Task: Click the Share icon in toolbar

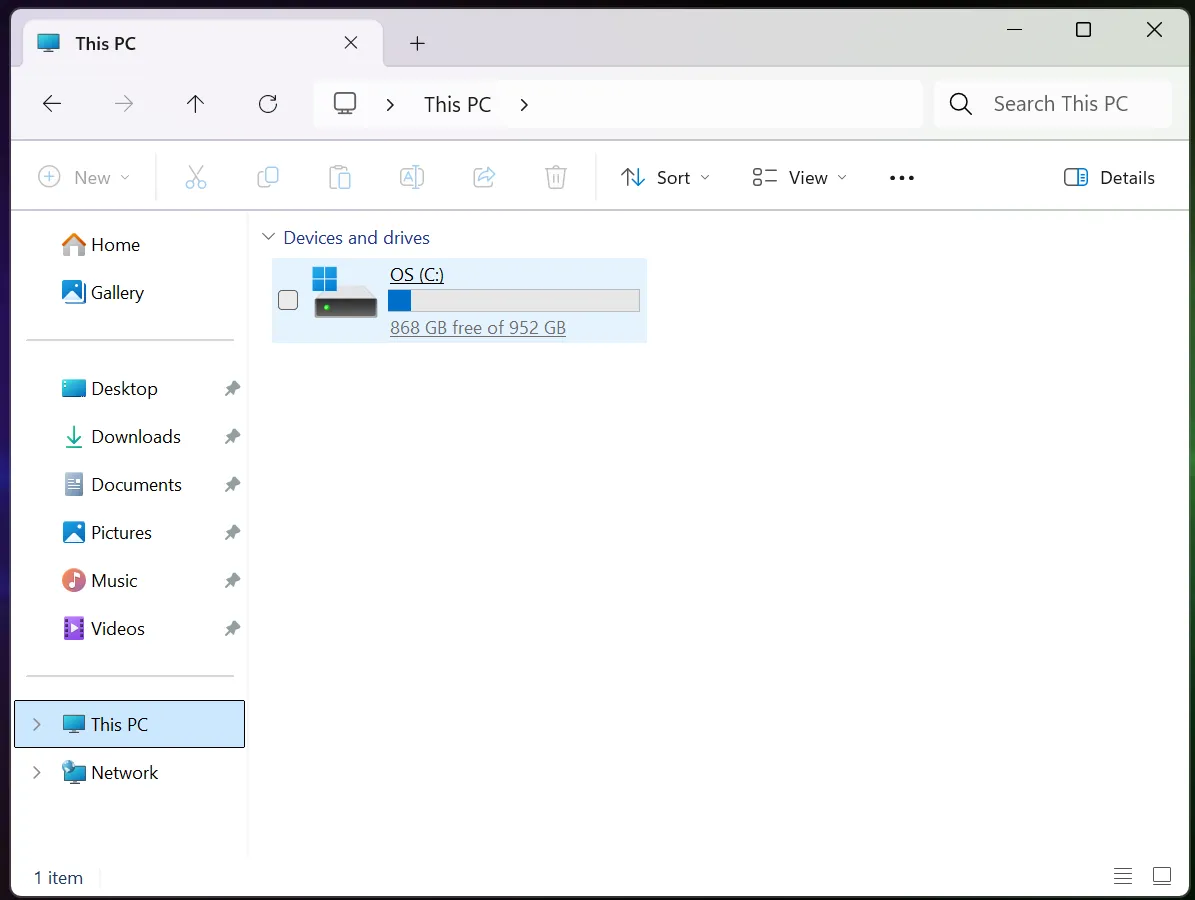Action: [x=484, y=178]
